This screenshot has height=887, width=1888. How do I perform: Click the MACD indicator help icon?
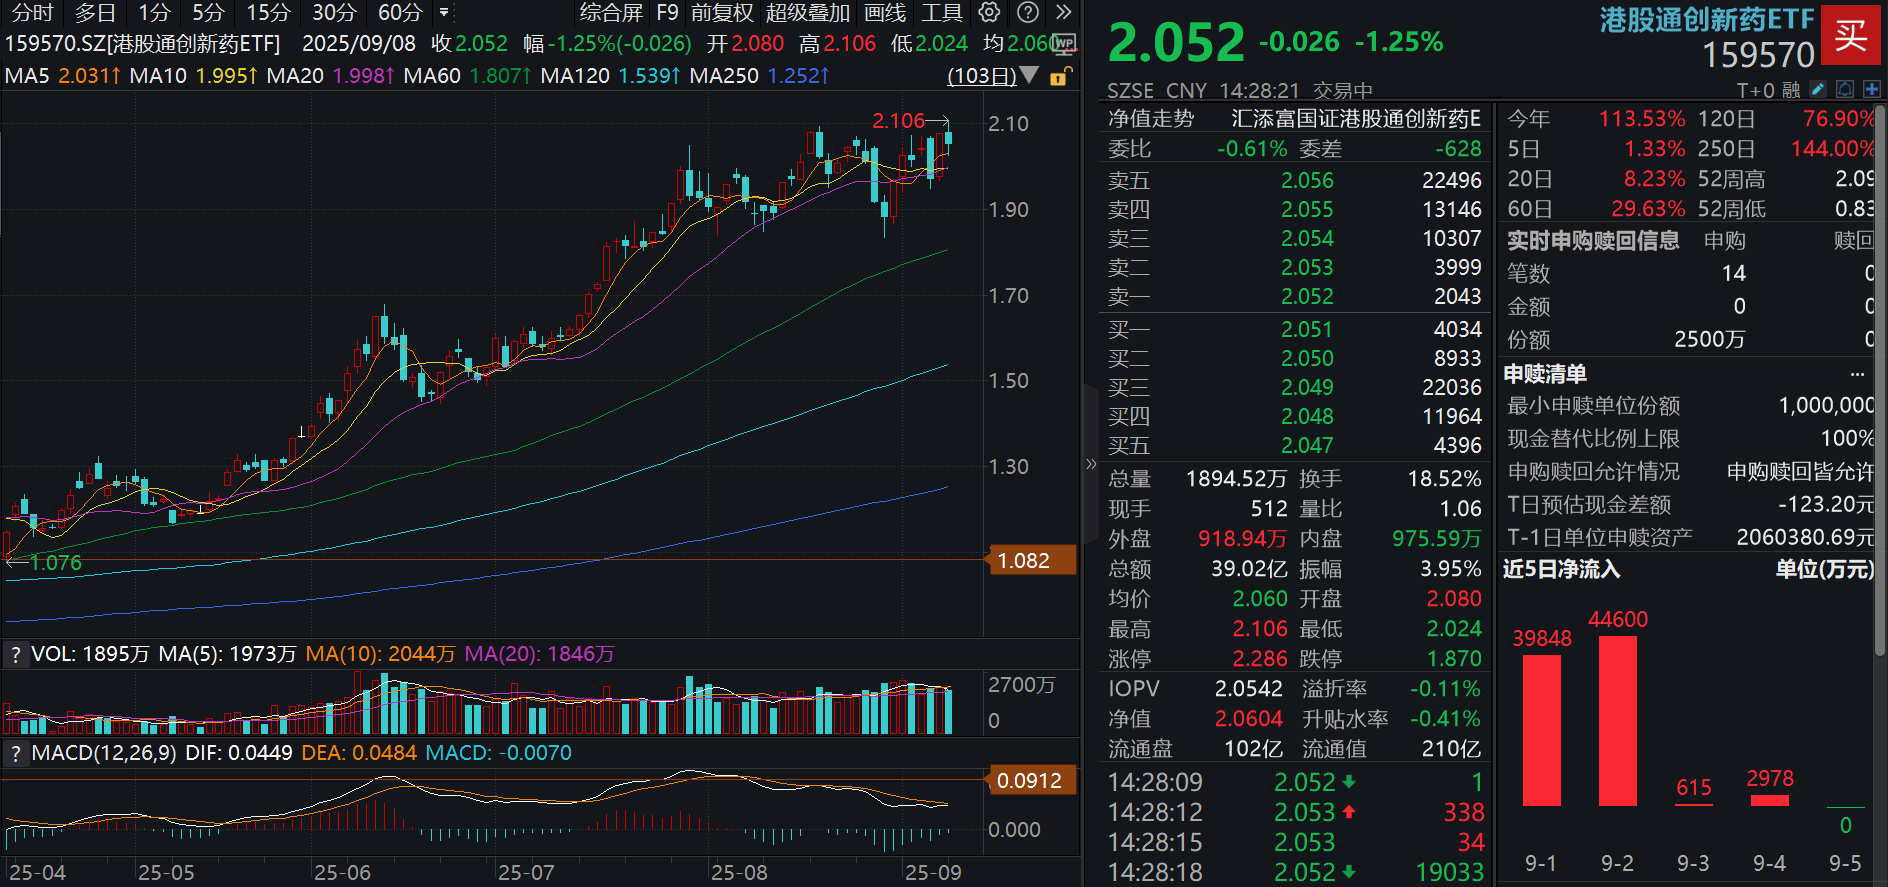pos(15,753)
